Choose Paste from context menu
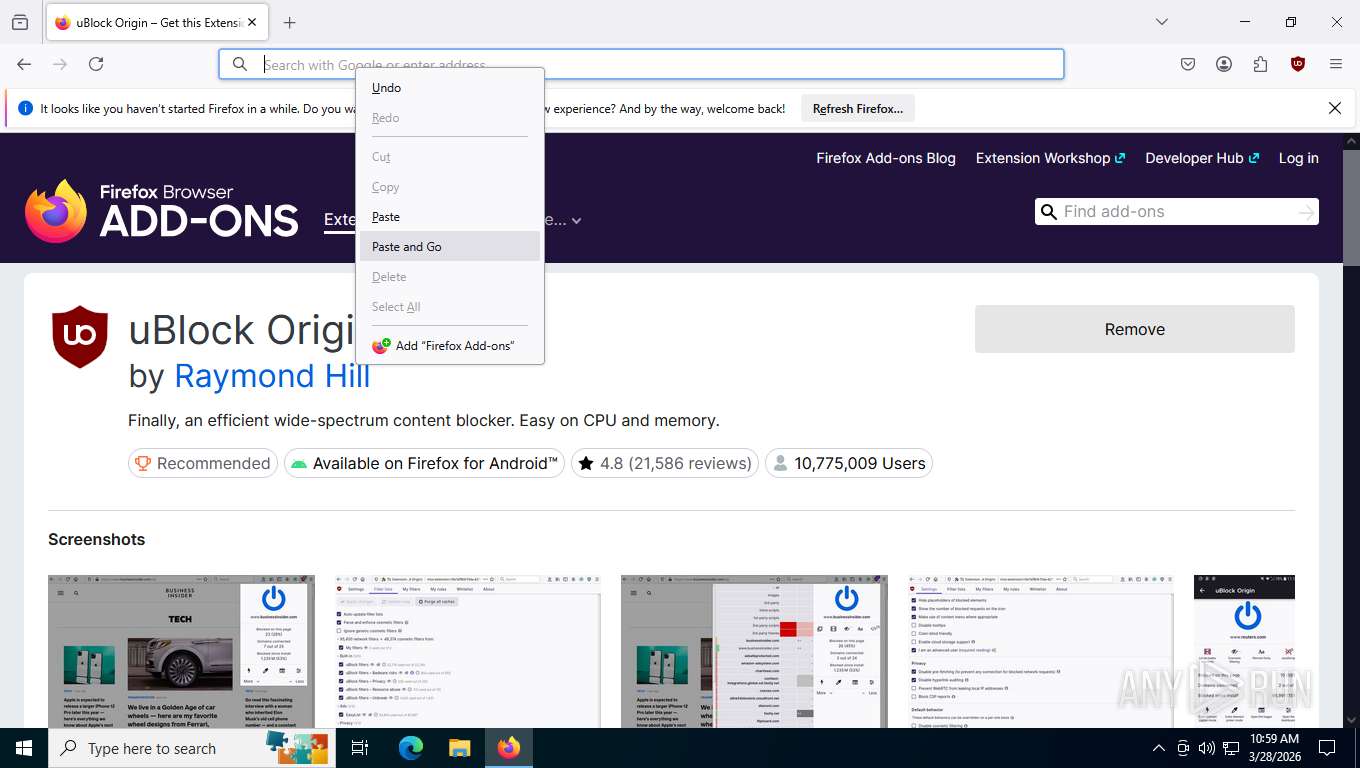This screenshot has width=1360, height=768. (450, 217)
